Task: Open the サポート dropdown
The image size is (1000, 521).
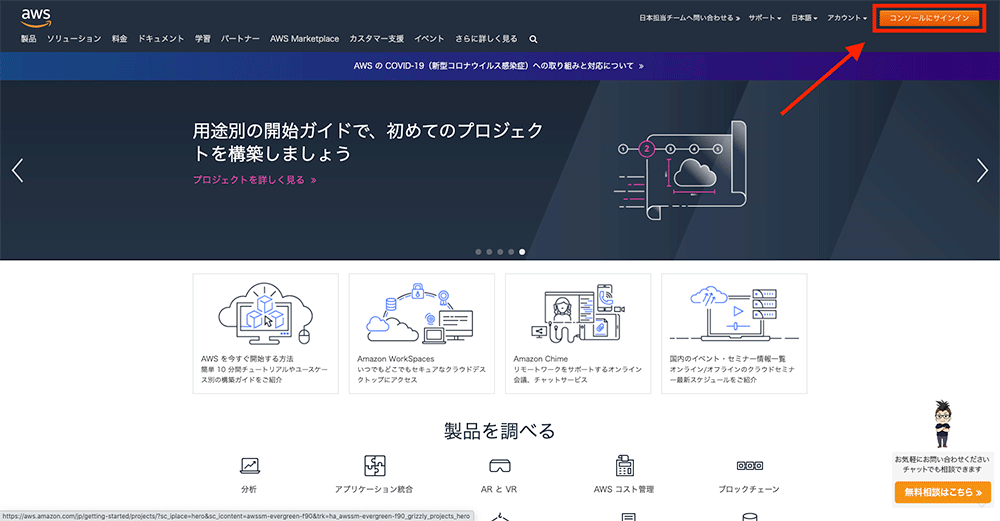Action: (765, 18)
